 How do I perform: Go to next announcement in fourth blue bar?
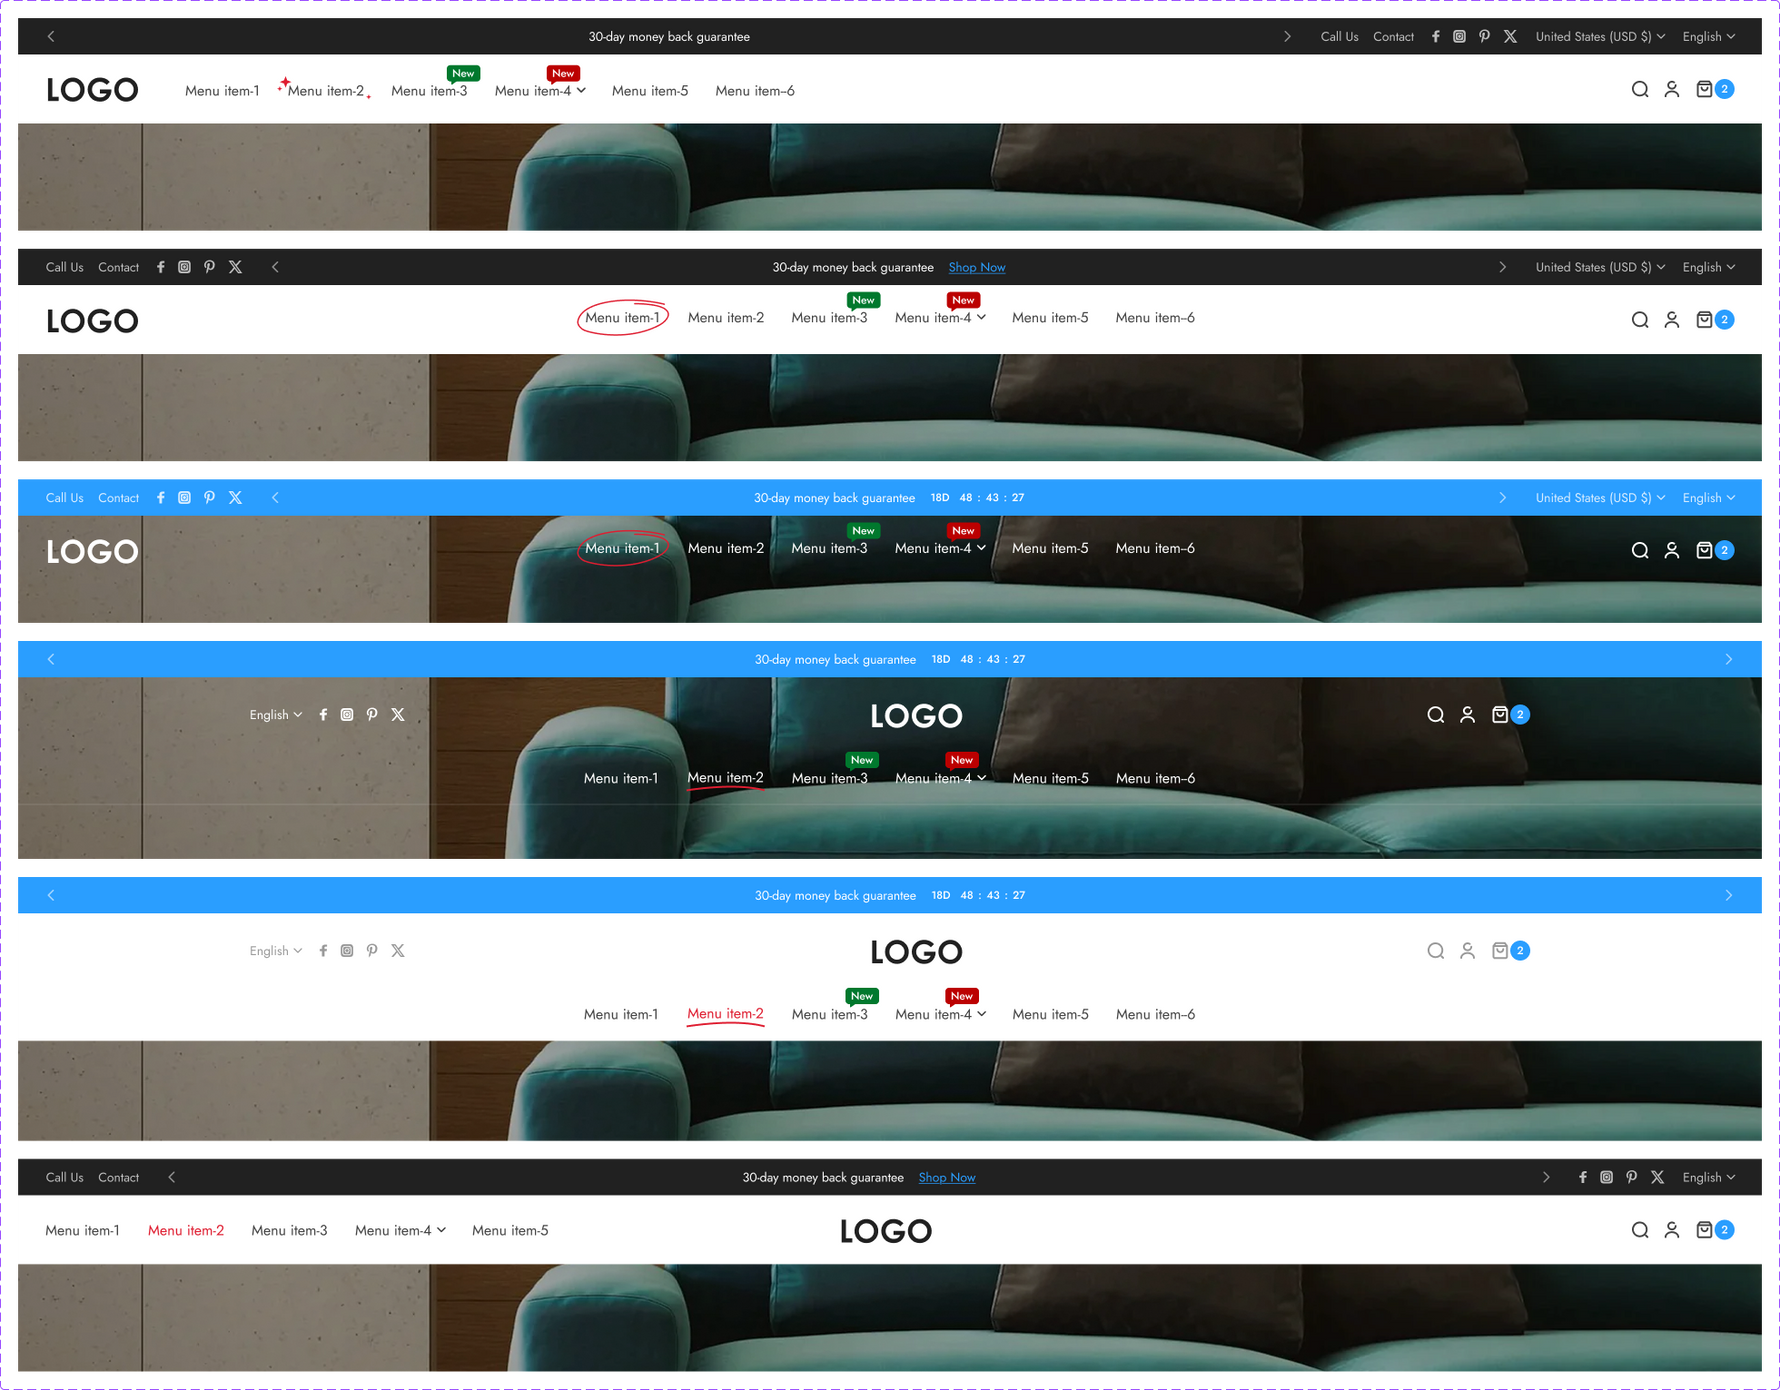tap(1729, 660)
